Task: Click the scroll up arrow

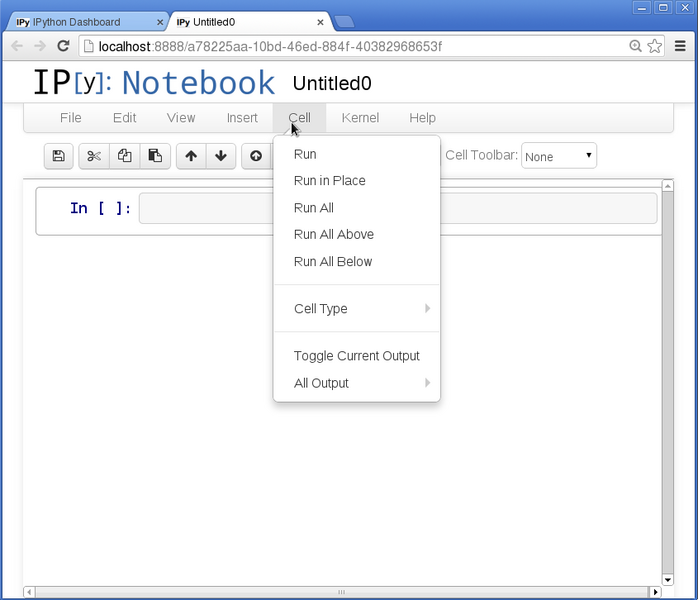Action: 667,186
